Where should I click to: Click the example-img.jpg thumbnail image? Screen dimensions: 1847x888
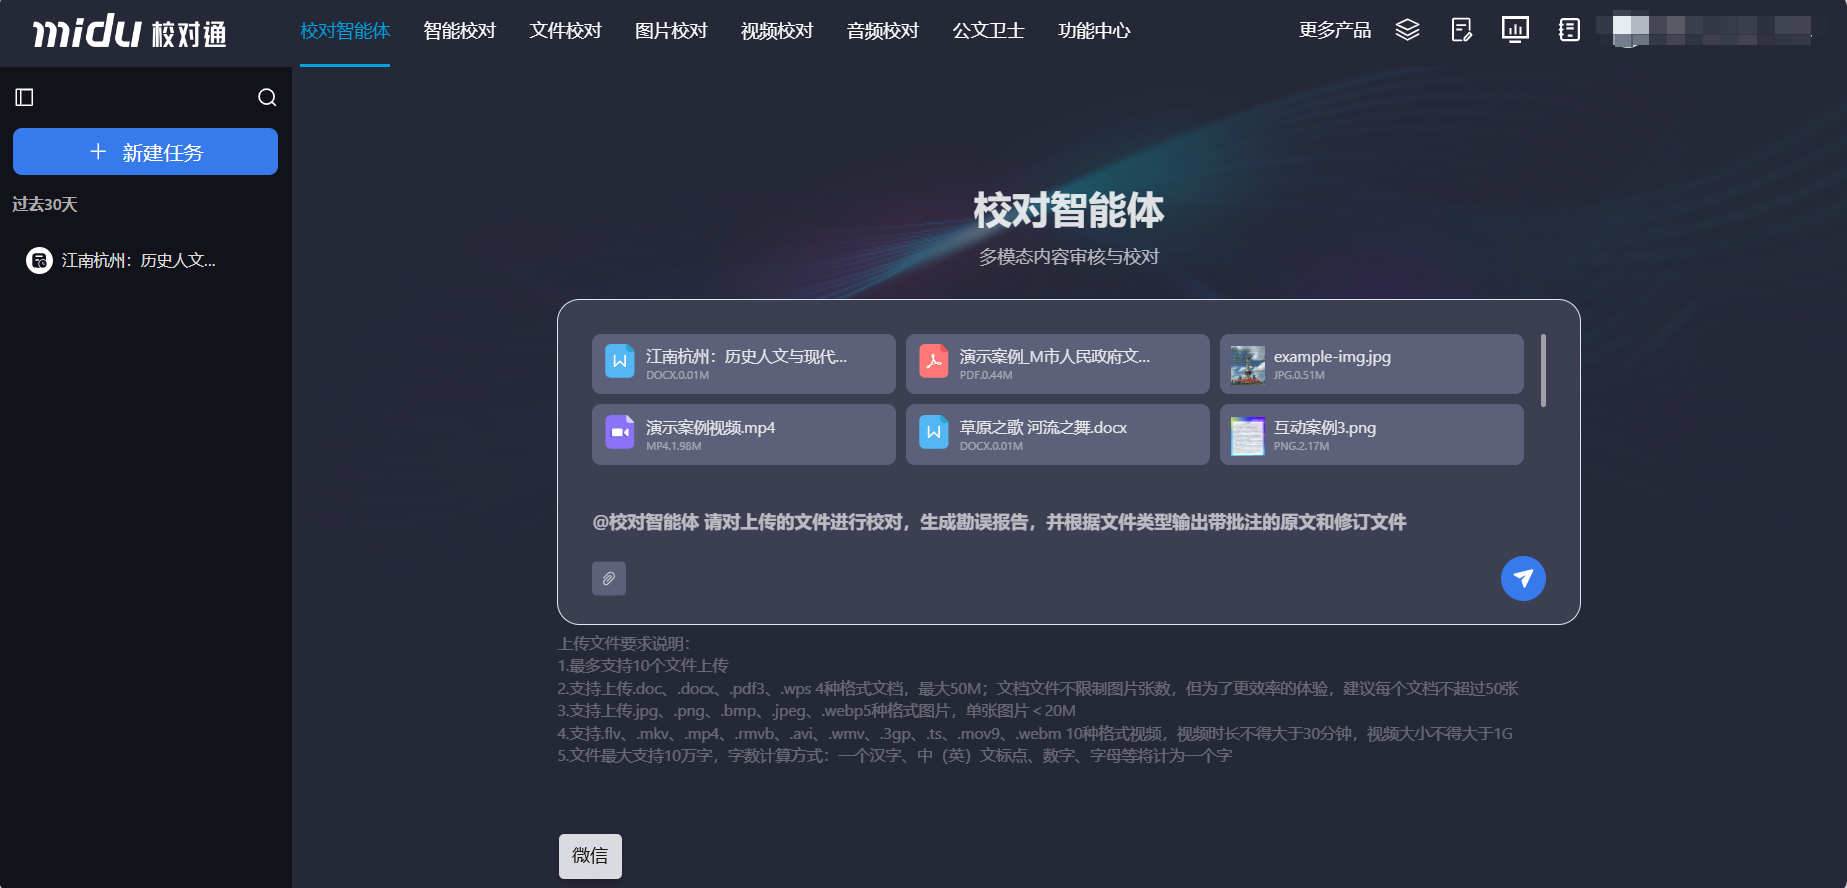click(1248, 365)
